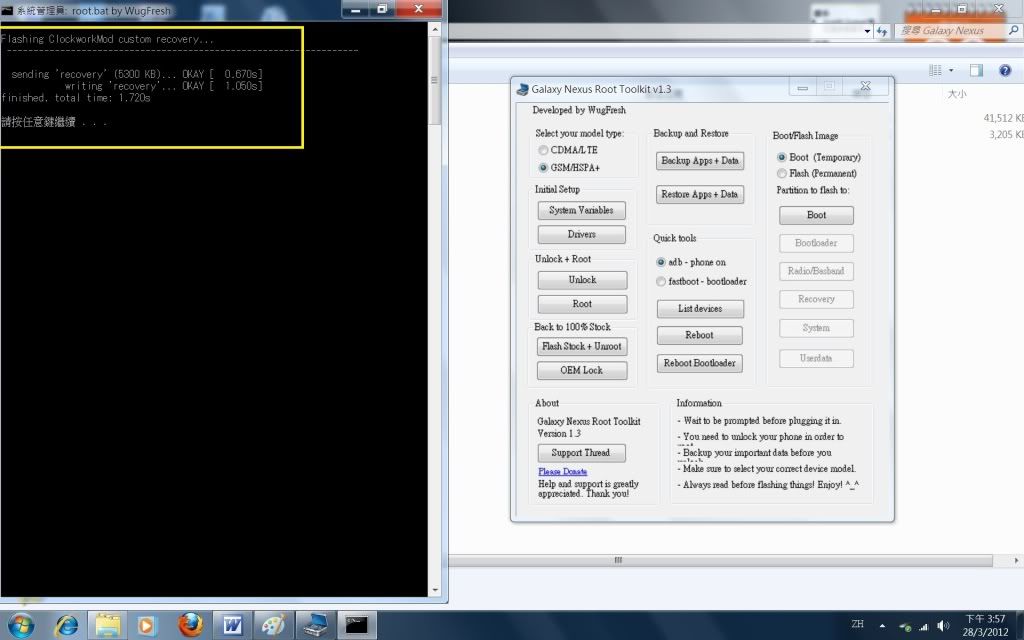Click into the Galaxy Nexus search field
The width and height of the screenshot is (1024, 640).
[x=950, y=30]
